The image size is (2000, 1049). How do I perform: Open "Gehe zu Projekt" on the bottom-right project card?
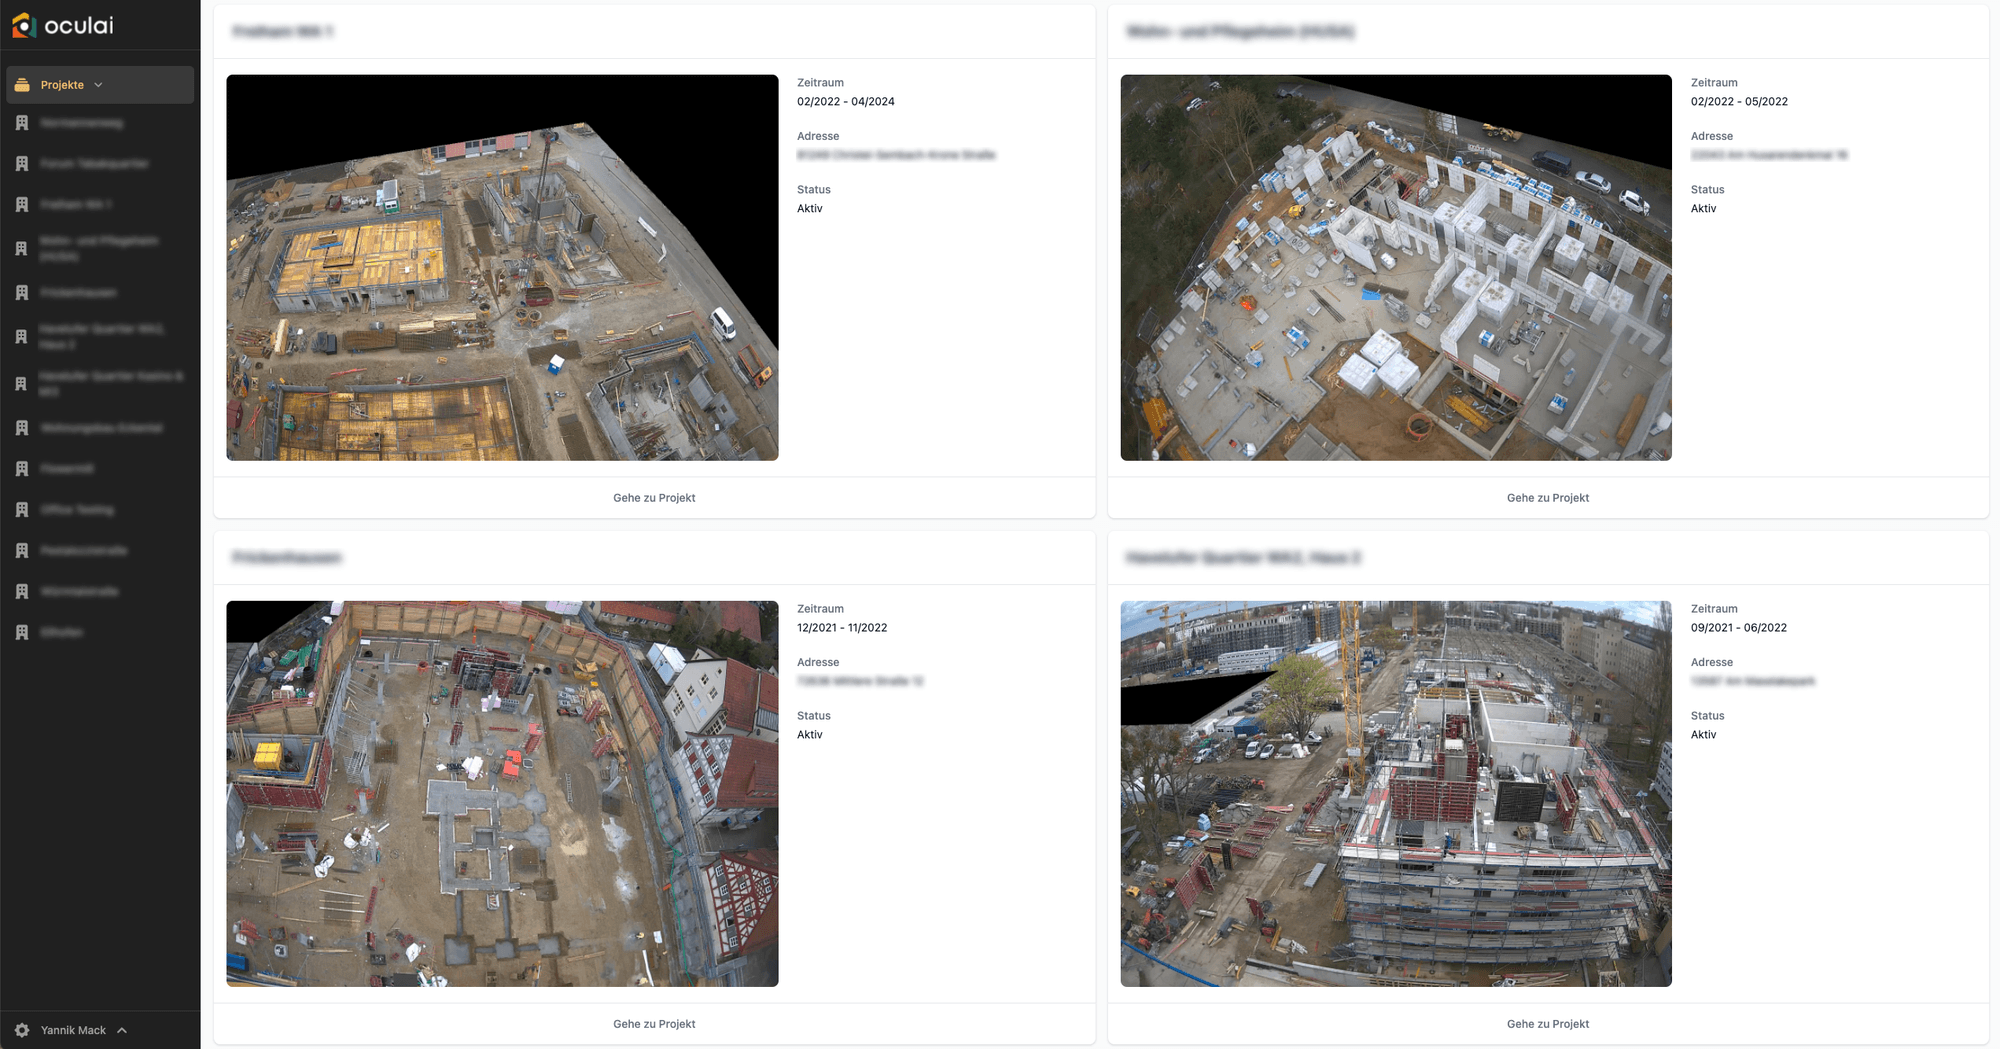pos(1548,1023)
